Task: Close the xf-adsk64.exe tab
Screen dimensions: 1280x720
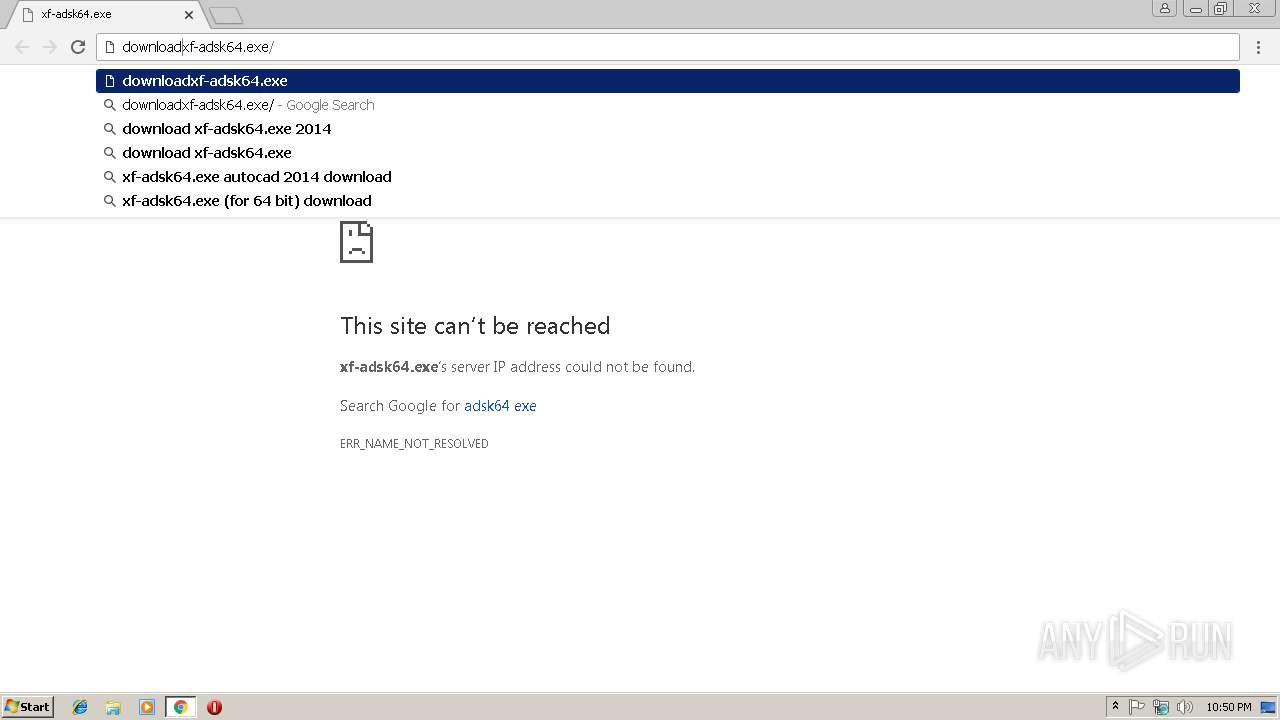Action: pos(189,15)
